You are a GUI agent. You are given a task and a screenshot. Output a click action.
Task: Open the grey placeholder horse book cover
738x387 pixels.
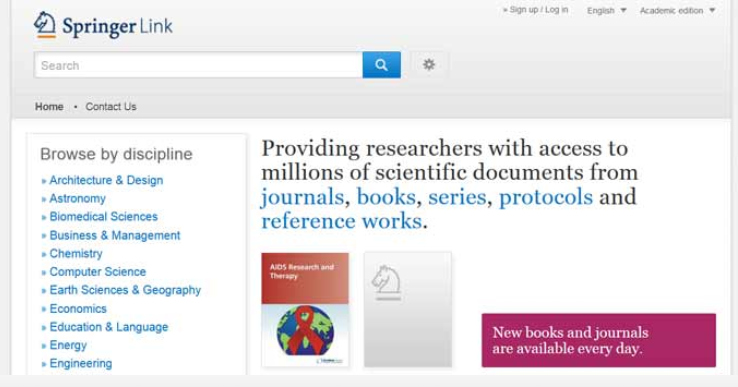tap(408, 310)
